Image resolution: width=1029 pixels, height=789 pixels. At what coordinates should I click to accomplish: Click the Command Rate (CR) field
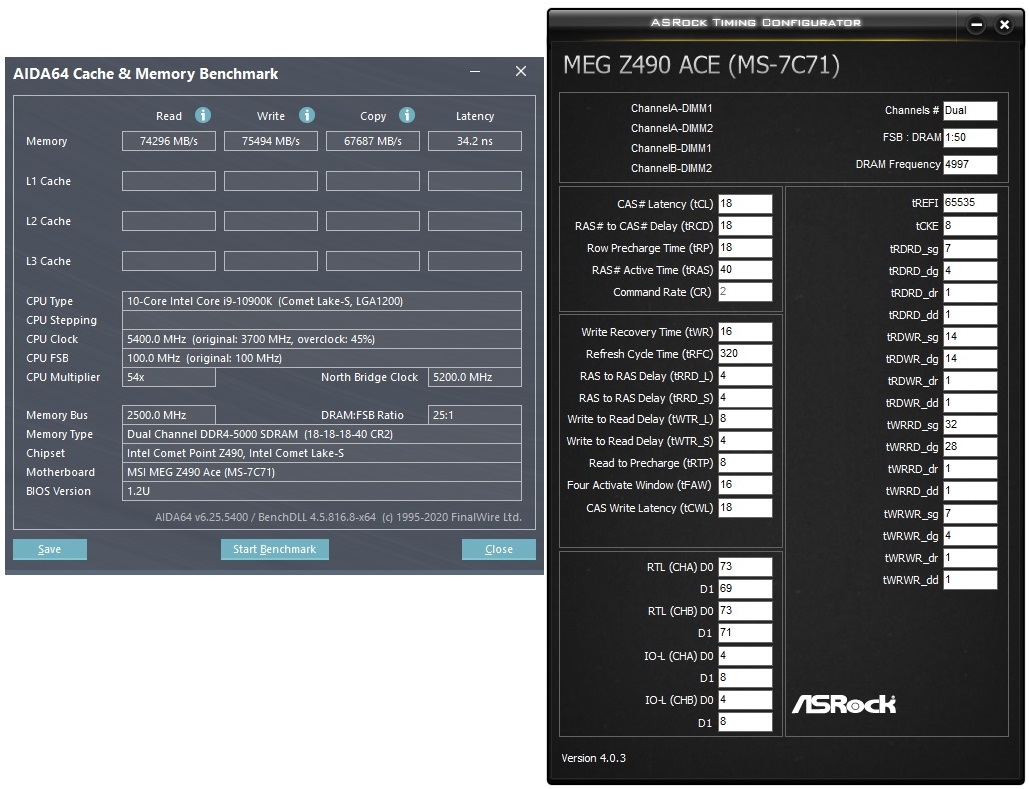746,292
